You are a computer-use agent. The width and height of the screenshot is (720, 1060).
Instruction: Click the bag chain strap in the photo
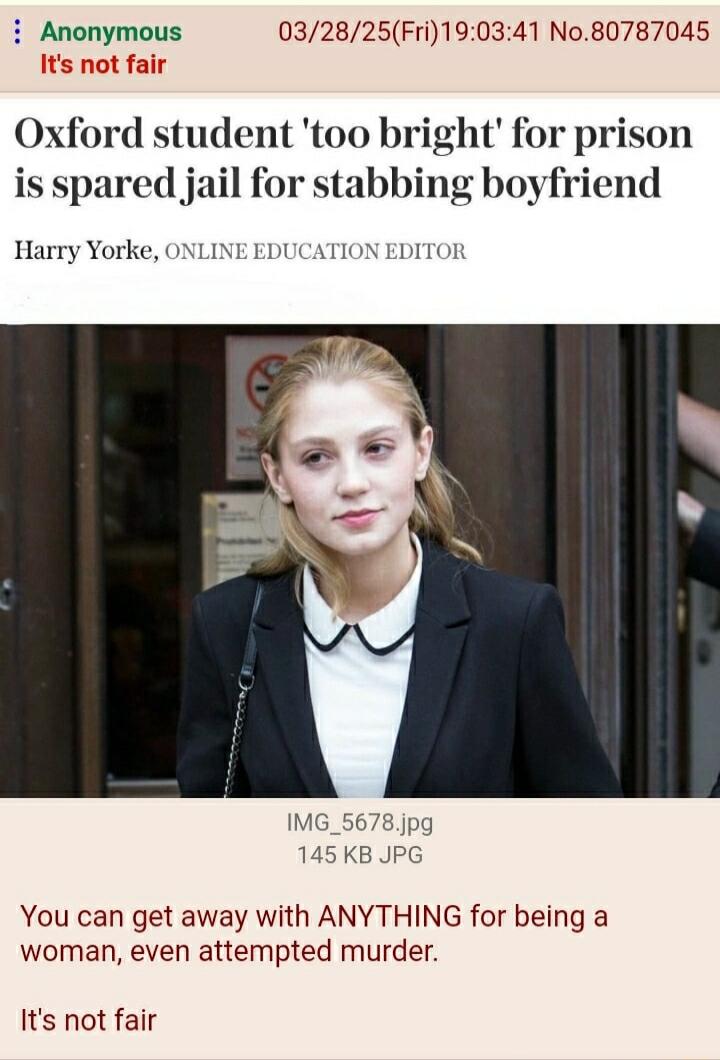(242, 696)
